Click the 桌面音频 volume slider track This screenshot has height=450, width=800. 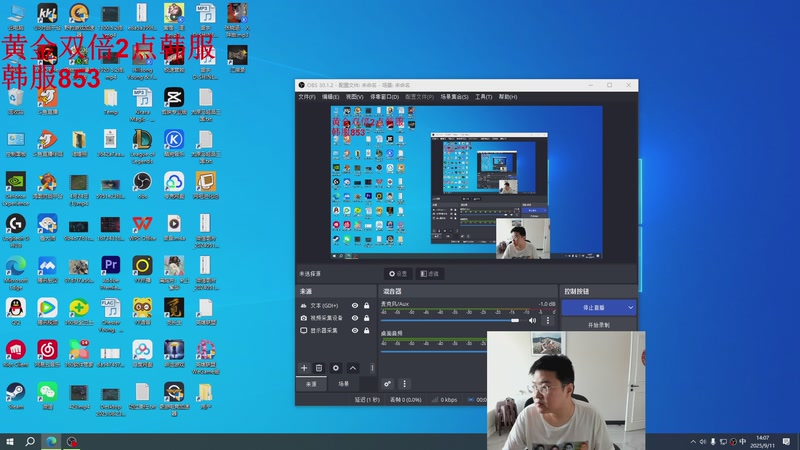click(434, 351)
